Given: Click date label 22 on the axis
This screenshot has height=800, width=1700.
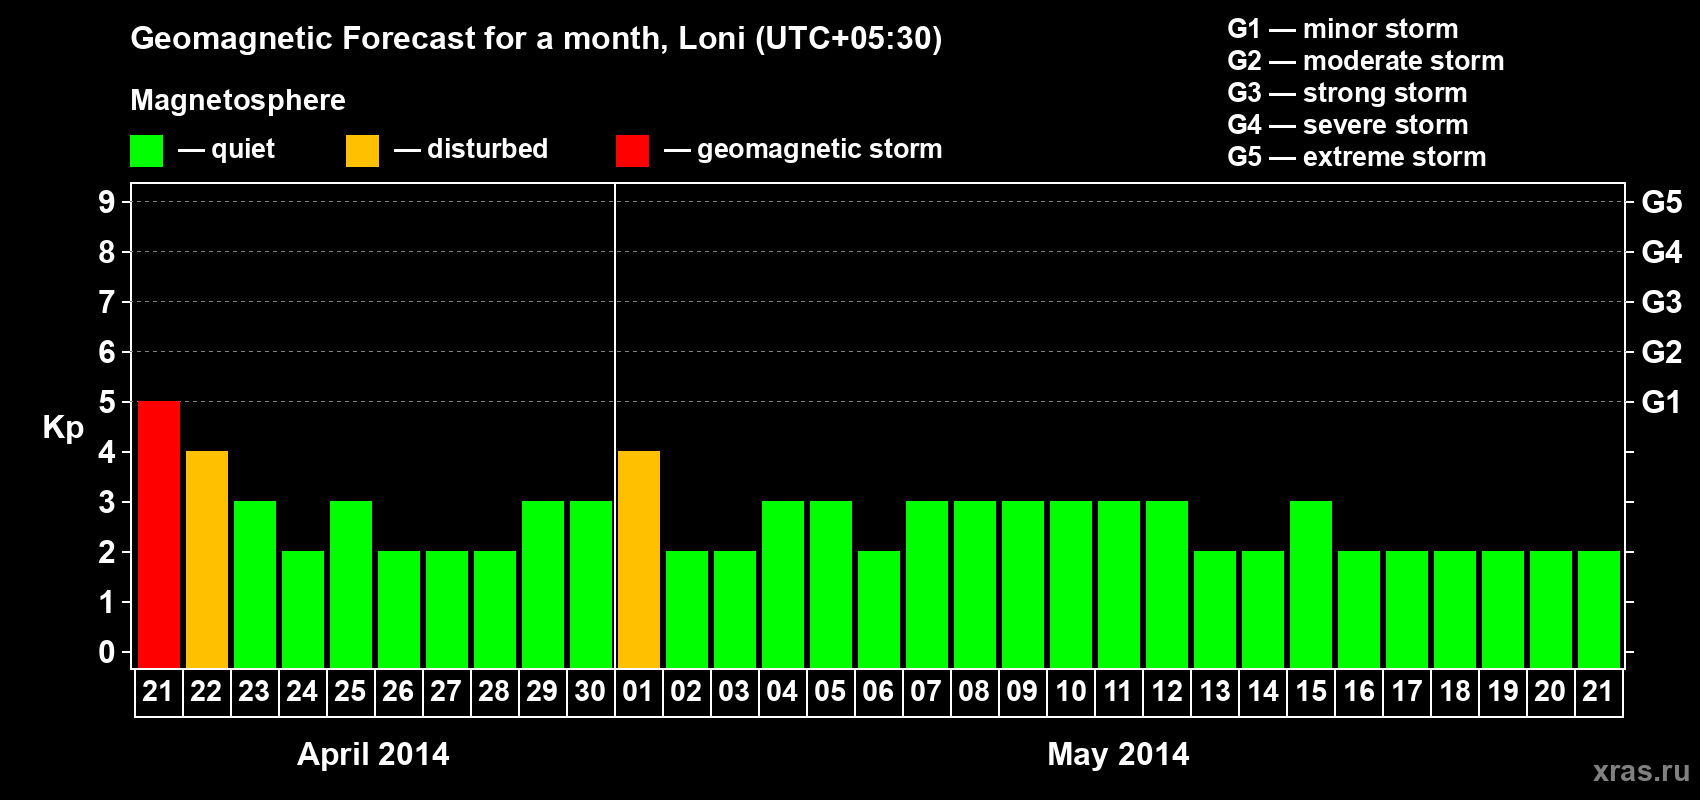Looking at the screenshot, I should coord(206,691).
